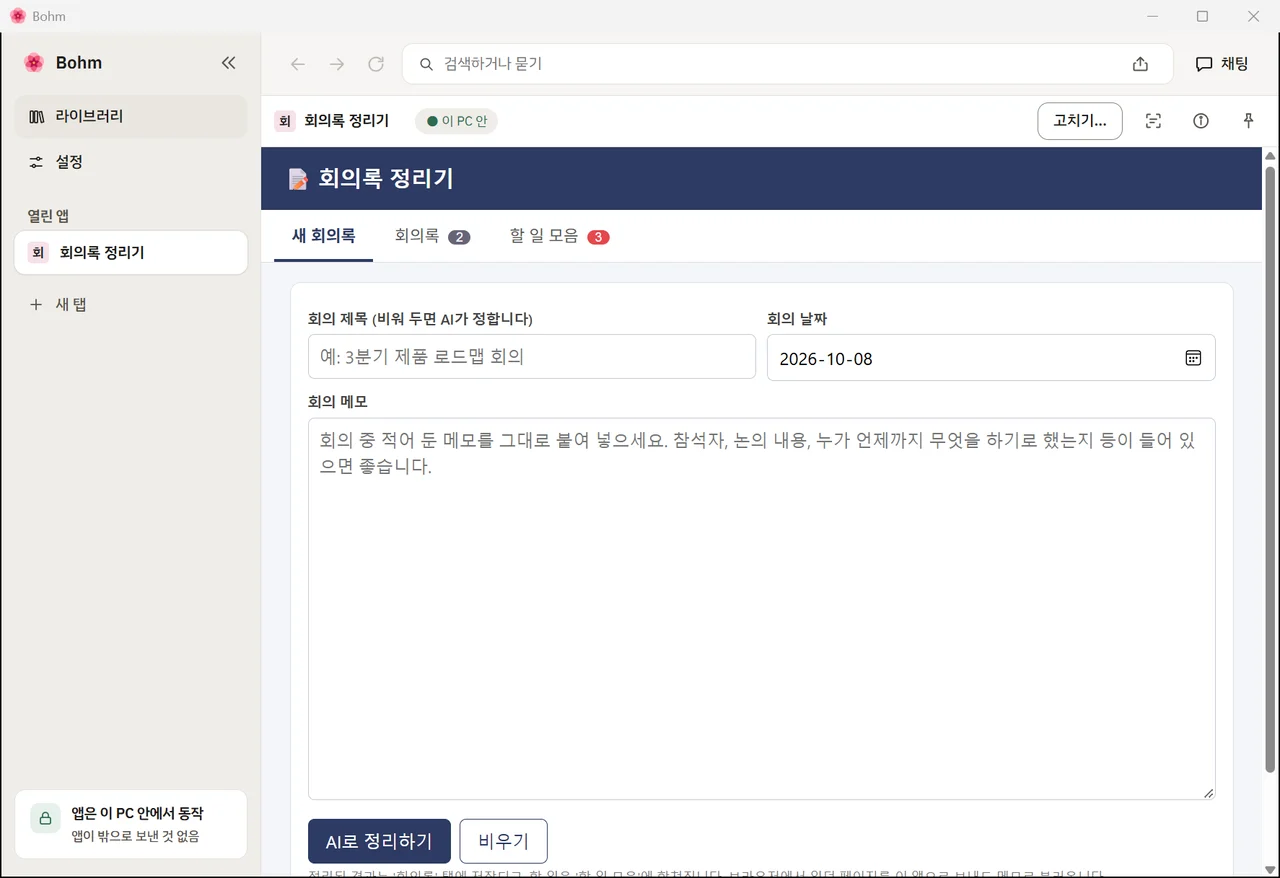
Task: Click the notepad icon in 회의록 정리기 header
Action: [x=298, y=179]
